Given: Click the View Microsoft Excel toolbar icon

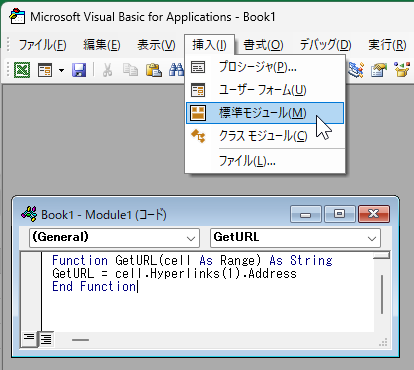Looking at the screenshot, I should click(x=22, y=70).
